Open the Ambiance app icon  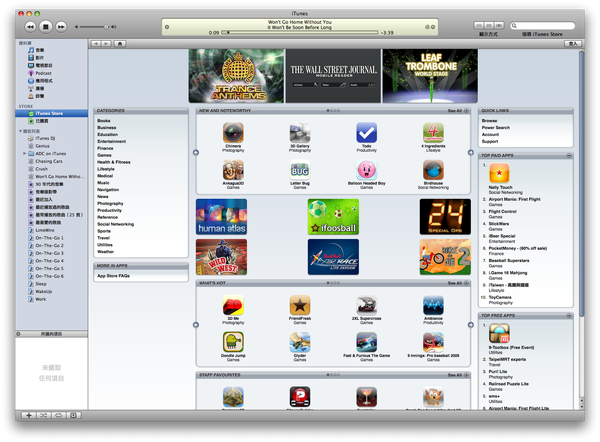click(433, 305)
